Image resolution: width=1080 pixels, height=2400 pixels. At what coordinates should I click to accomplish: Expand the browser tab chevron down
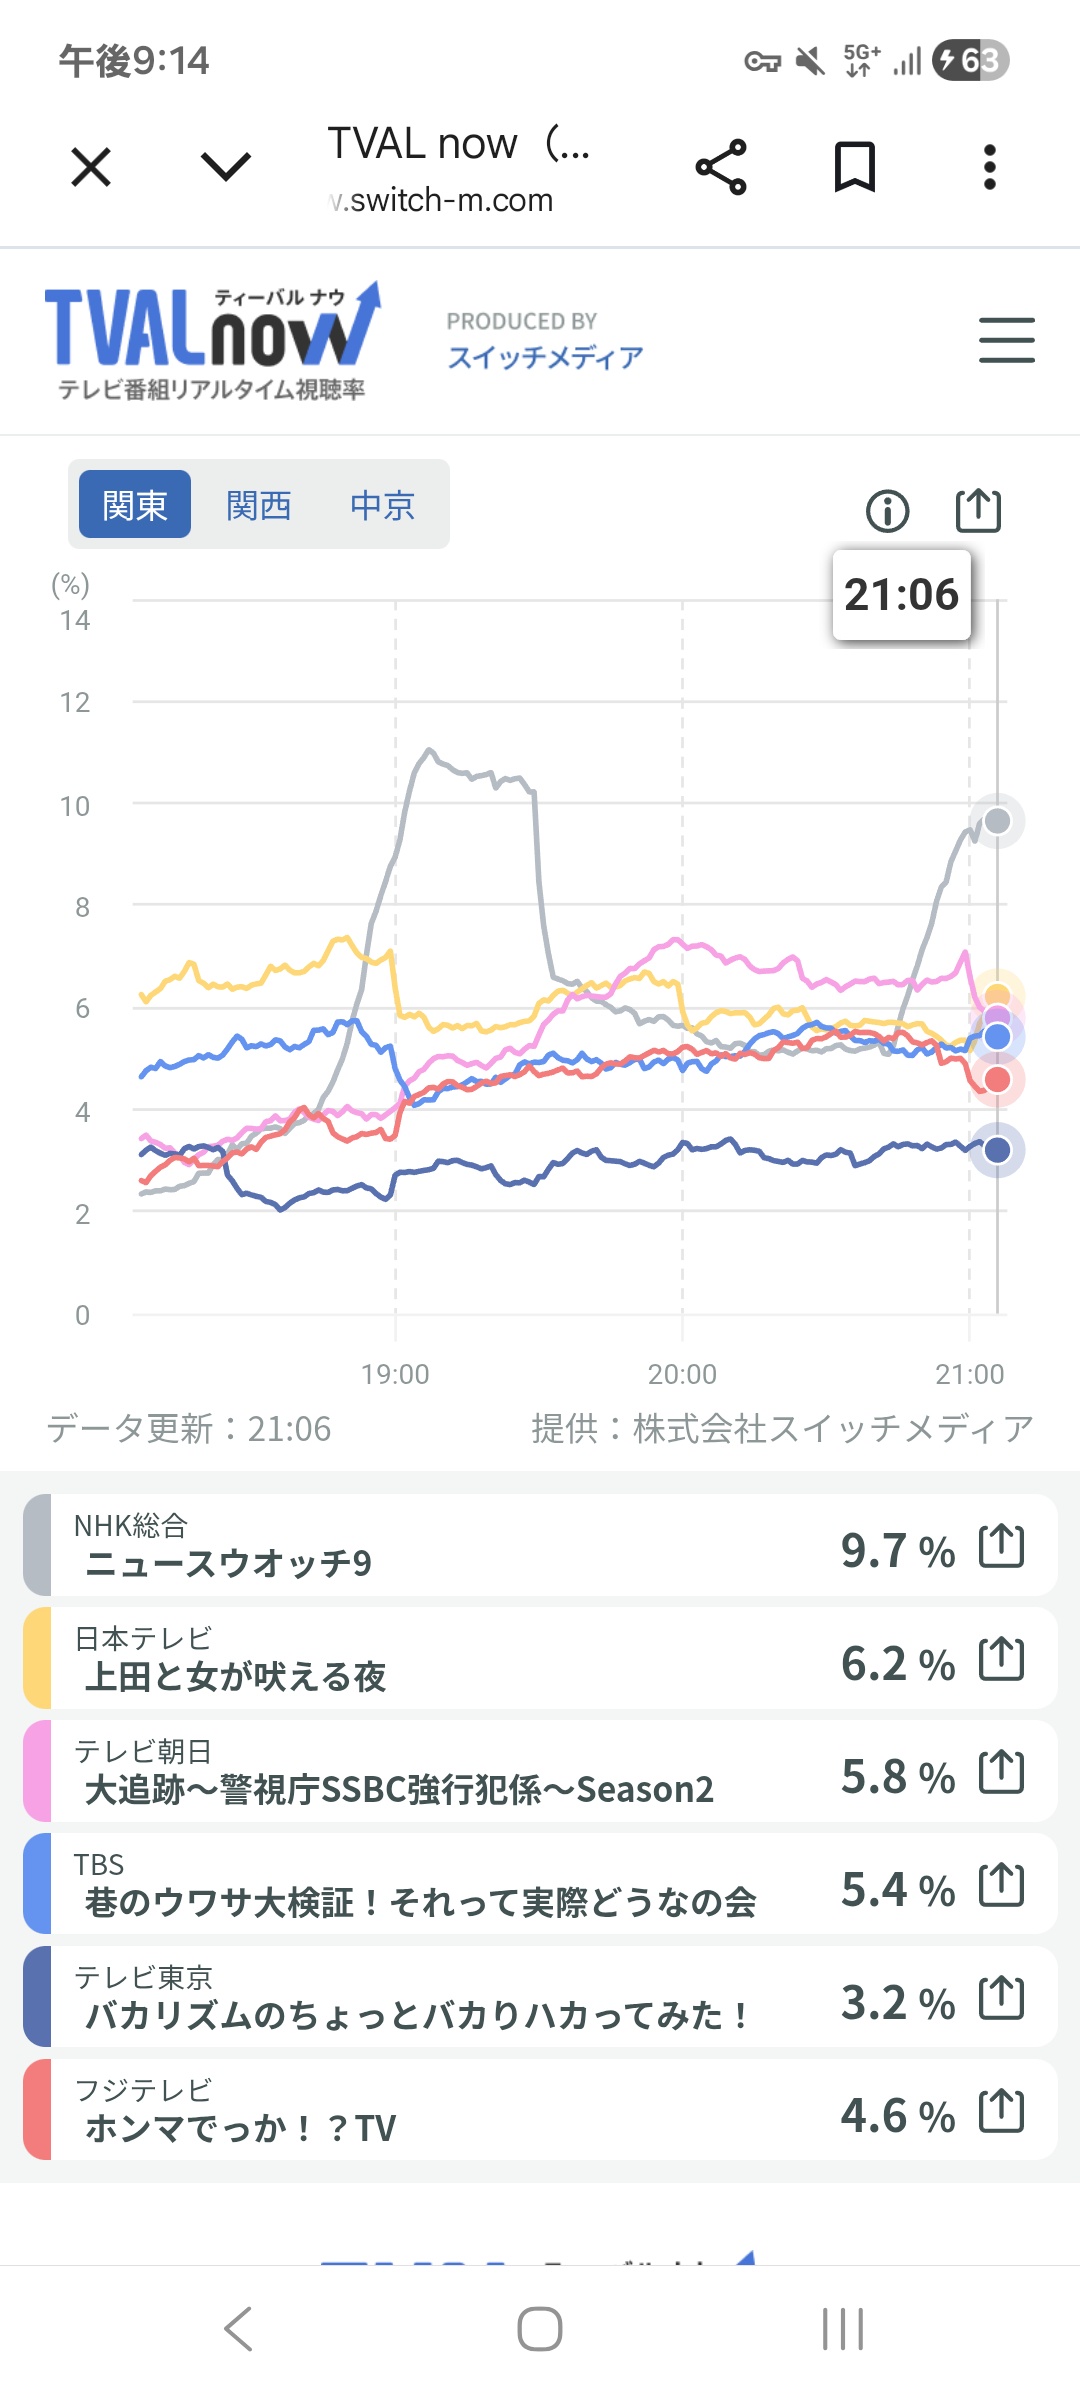coord(226,167)
